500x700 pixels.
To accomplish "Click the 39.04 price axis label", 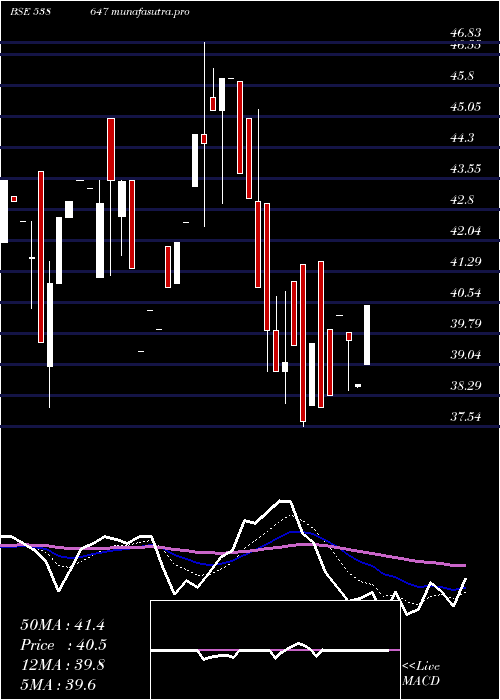I will (x=466, y=355).
